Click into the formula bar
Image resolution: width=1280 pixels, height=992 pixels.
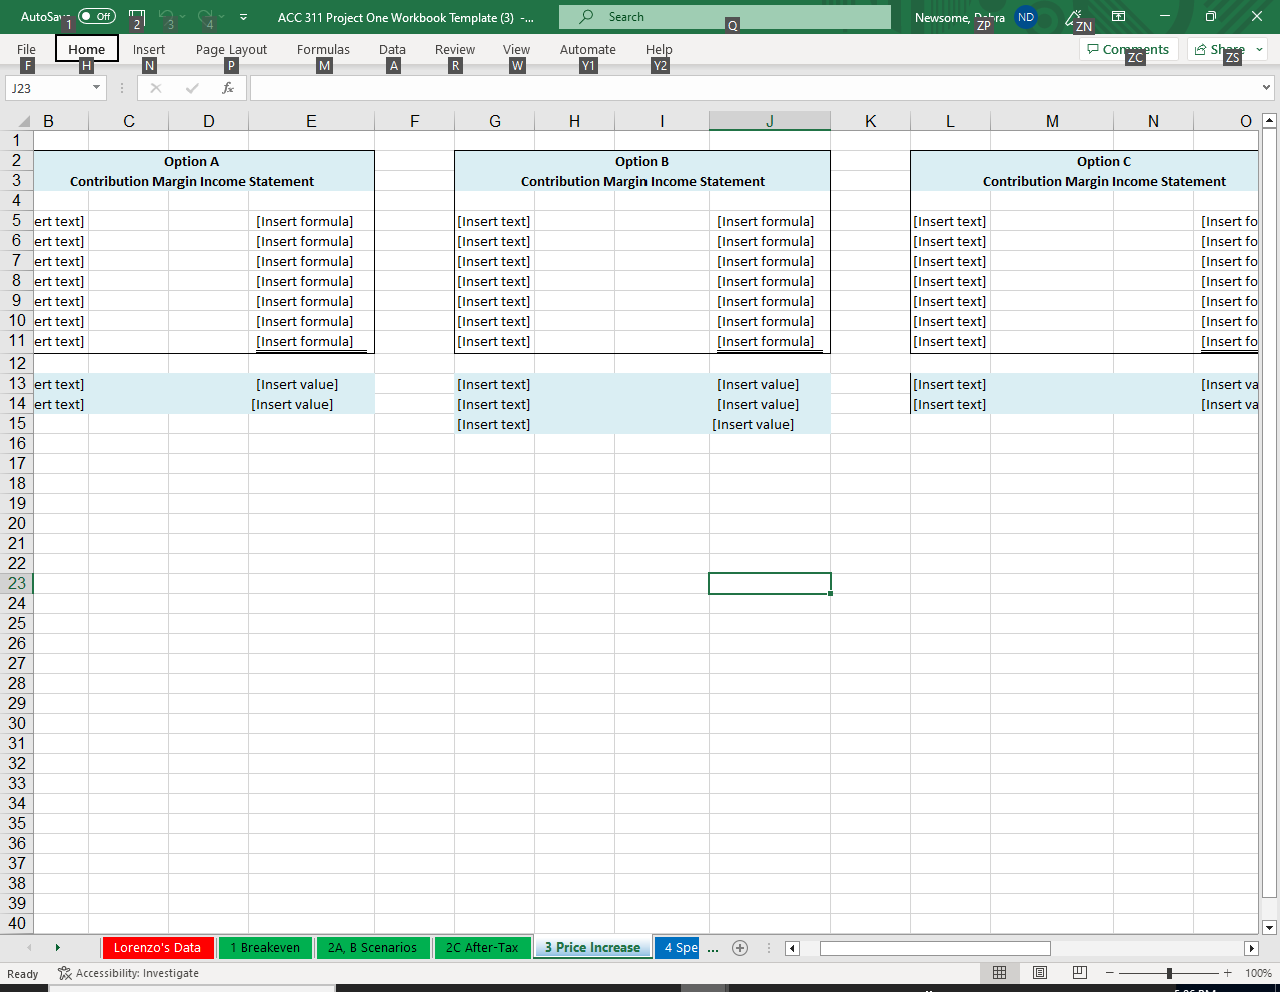(754, 88)
